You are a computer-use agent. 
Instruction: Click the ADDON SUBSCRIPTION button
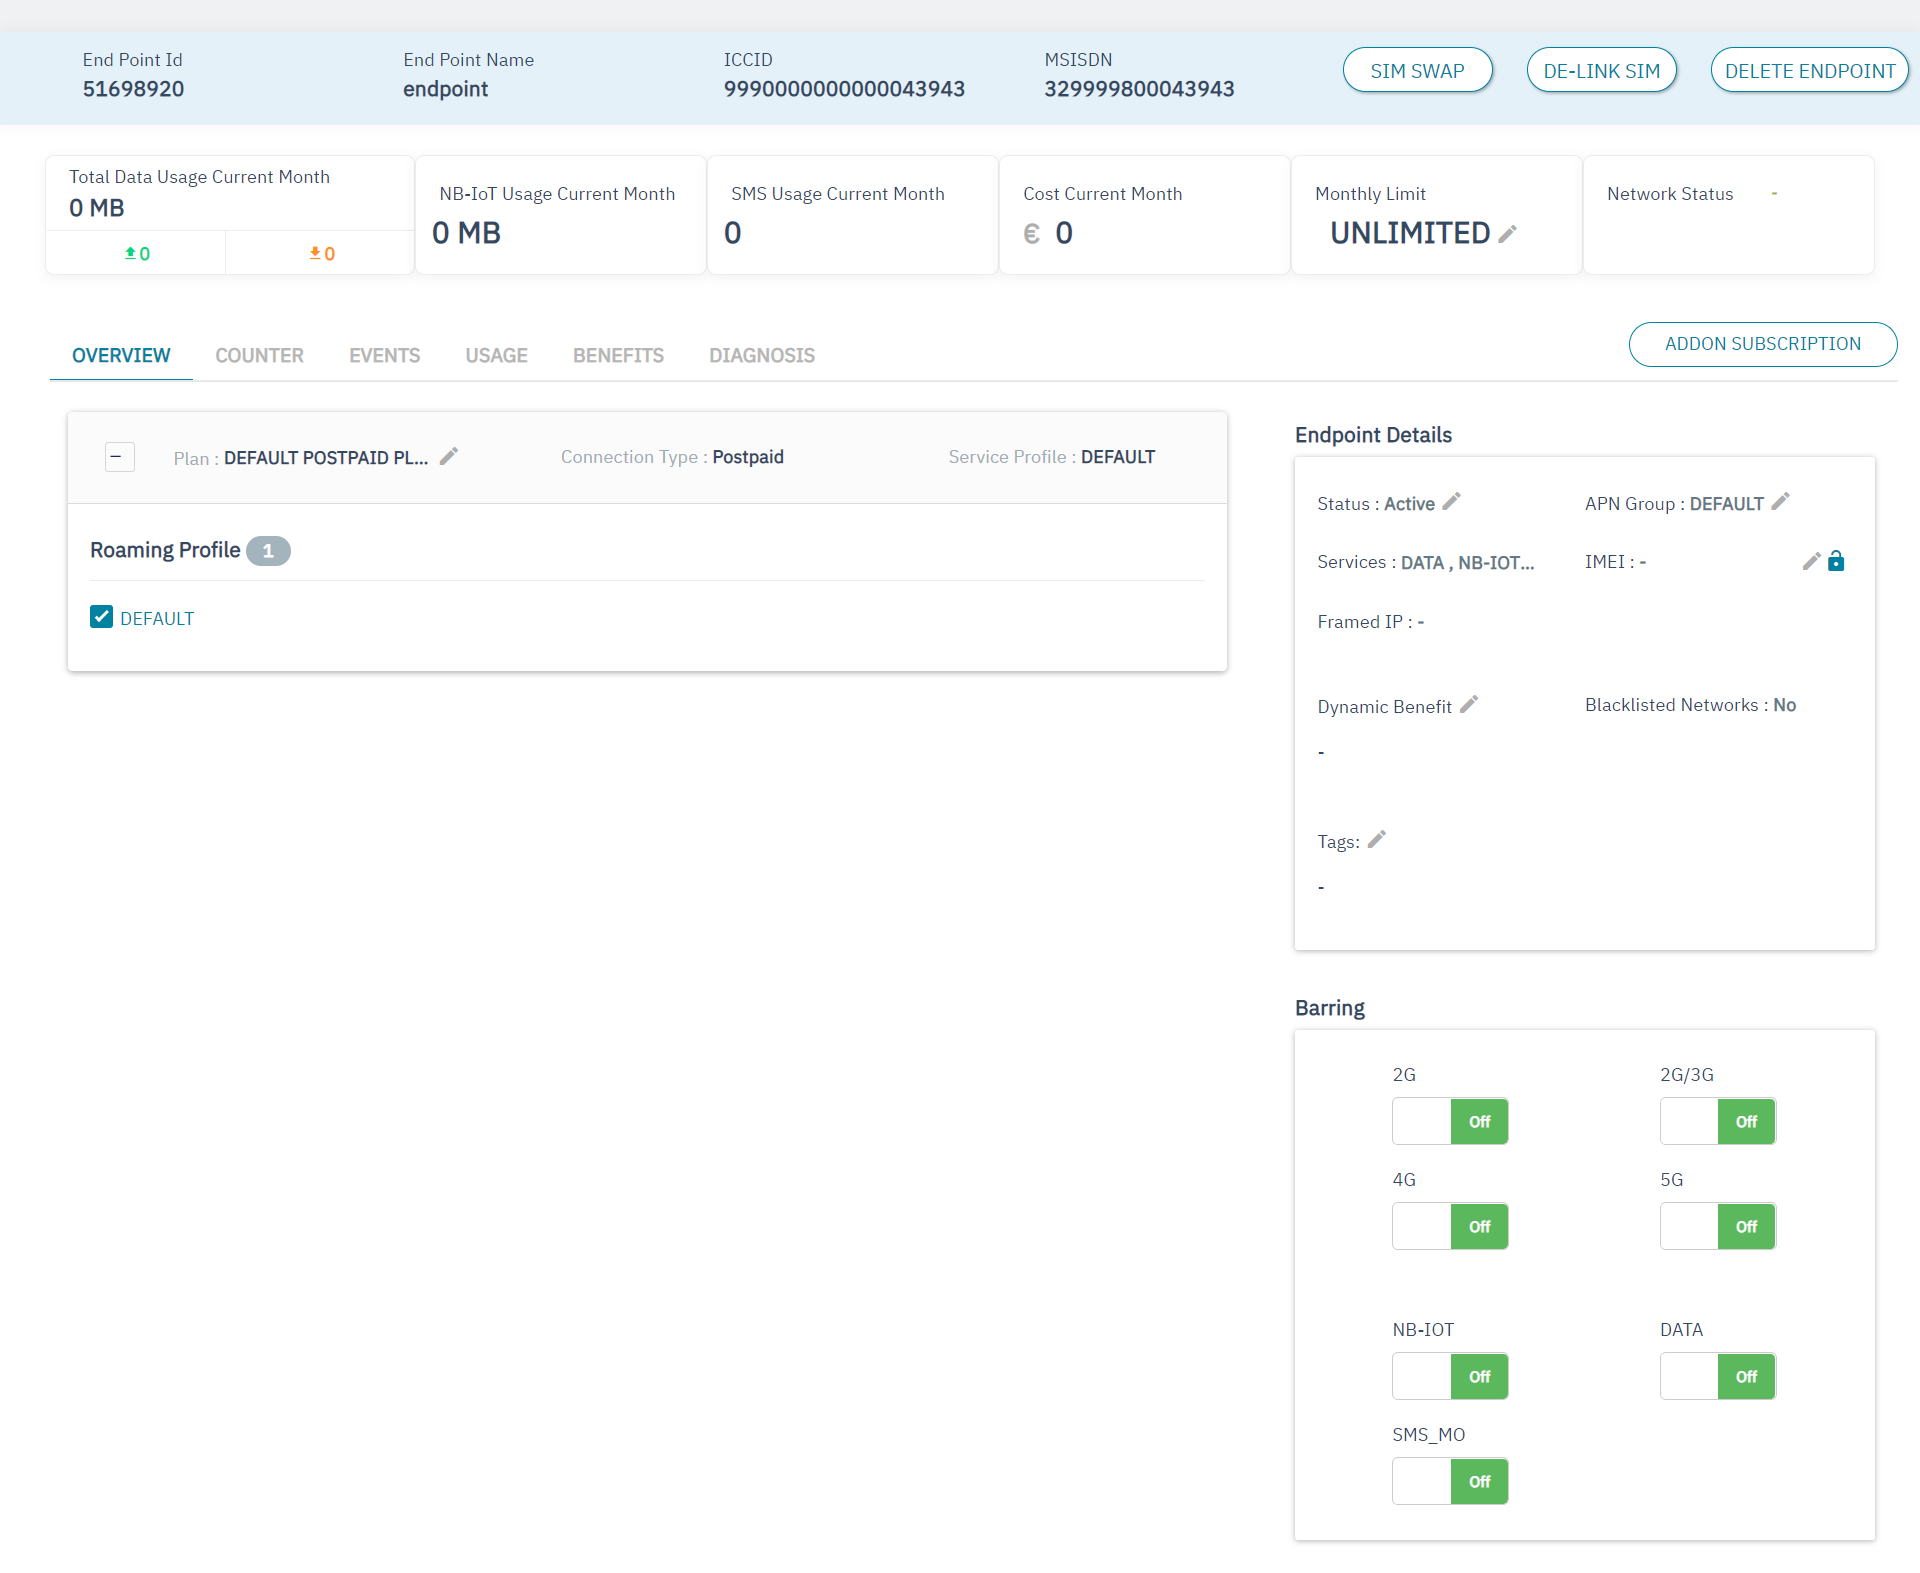(1762, 344)
